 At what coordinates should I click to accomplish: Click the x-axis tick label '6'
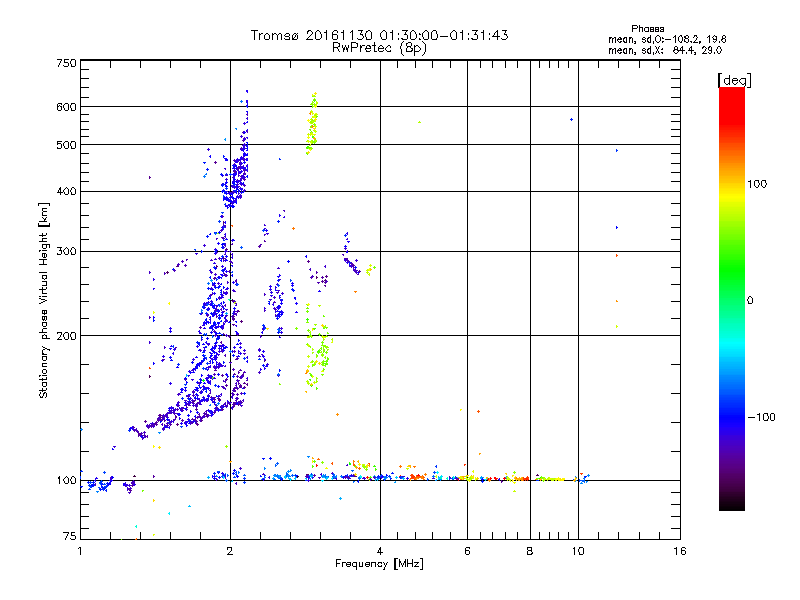467,551
